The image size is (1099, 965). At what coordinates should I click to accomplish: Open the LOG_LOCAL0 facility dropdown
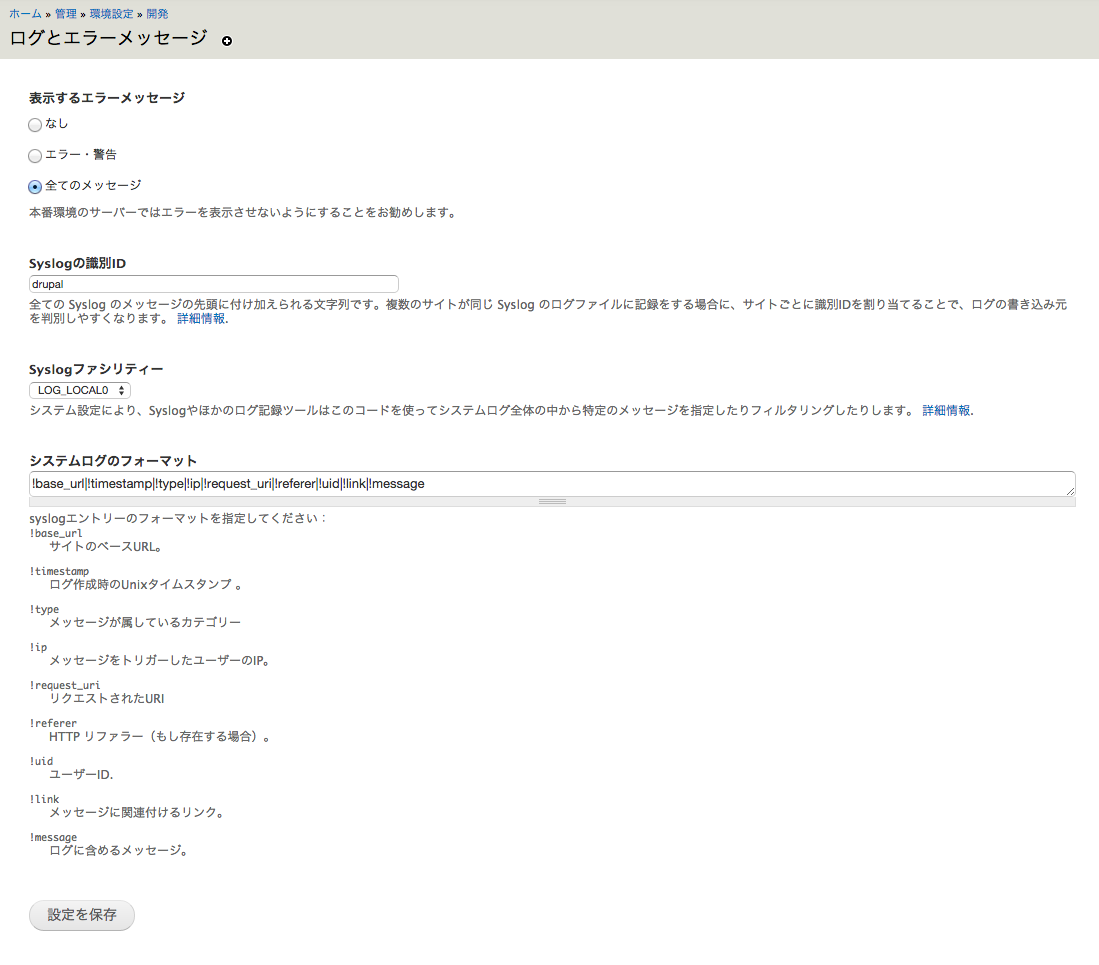coord(80,390)
